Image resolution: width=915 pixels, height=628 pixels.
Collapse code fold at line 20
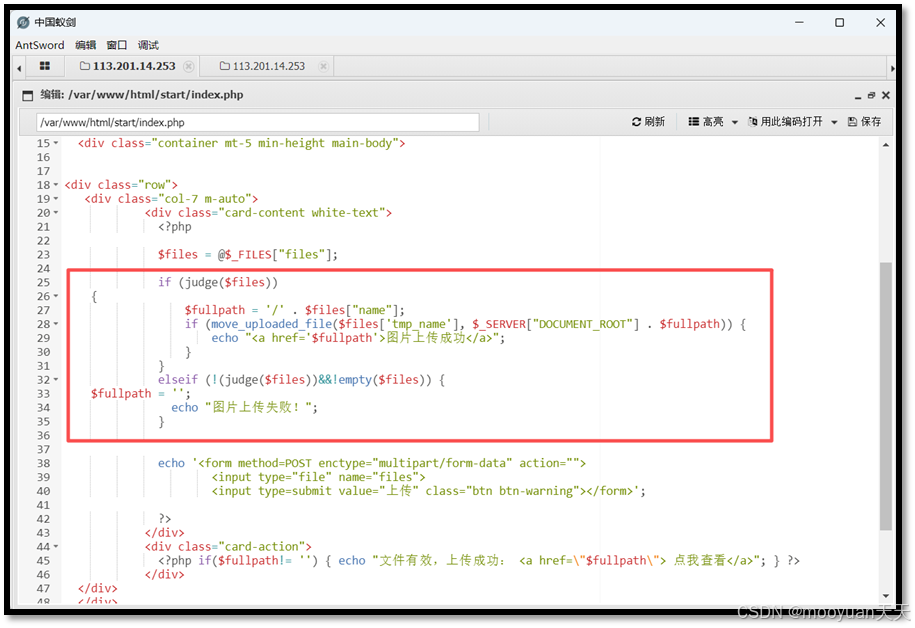tap(56, 213)
